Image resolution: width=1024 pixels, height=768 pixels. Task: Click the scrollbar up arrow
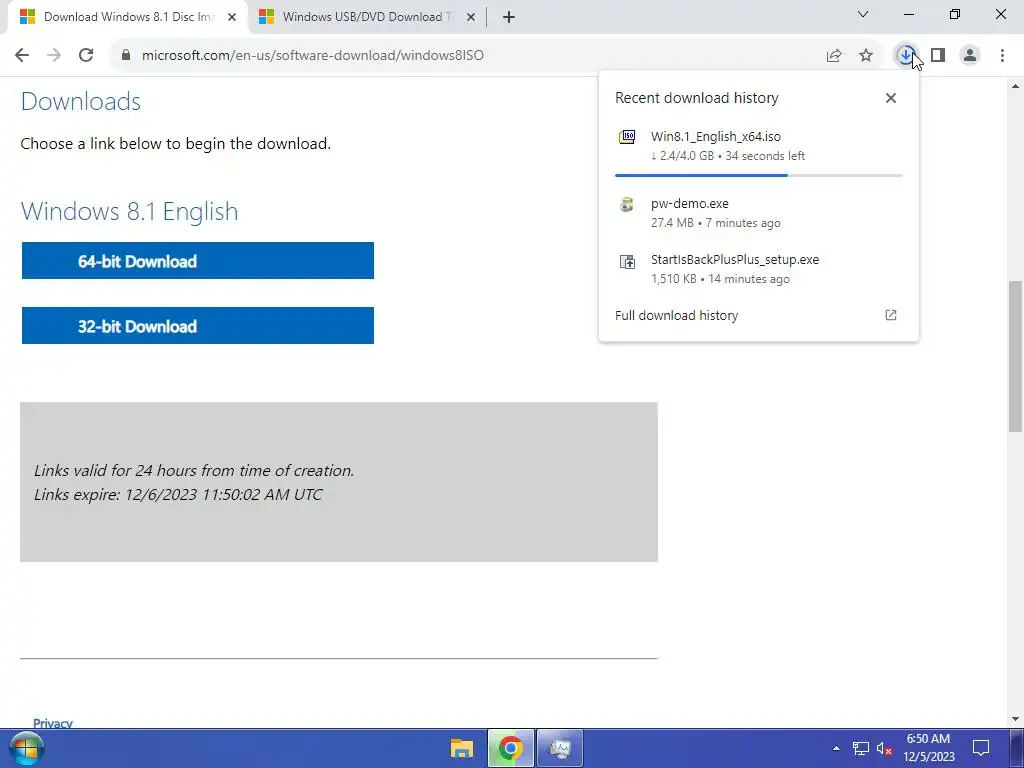pyautogui.click(x=1015, y=86)
